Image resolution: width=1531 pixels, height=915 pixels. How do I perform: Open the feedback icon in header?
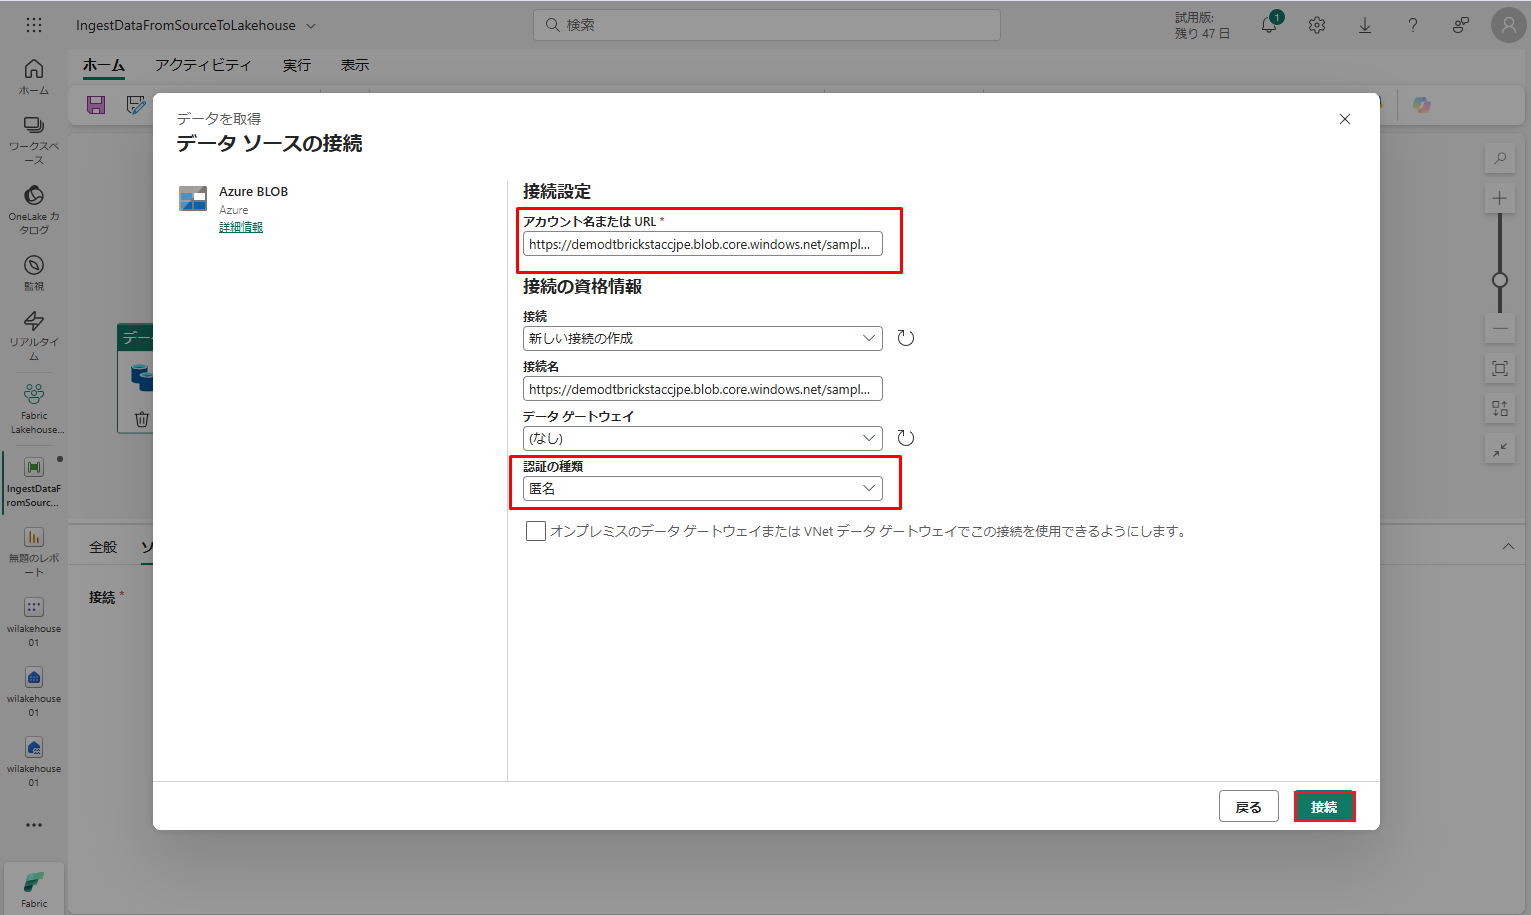1461,25
